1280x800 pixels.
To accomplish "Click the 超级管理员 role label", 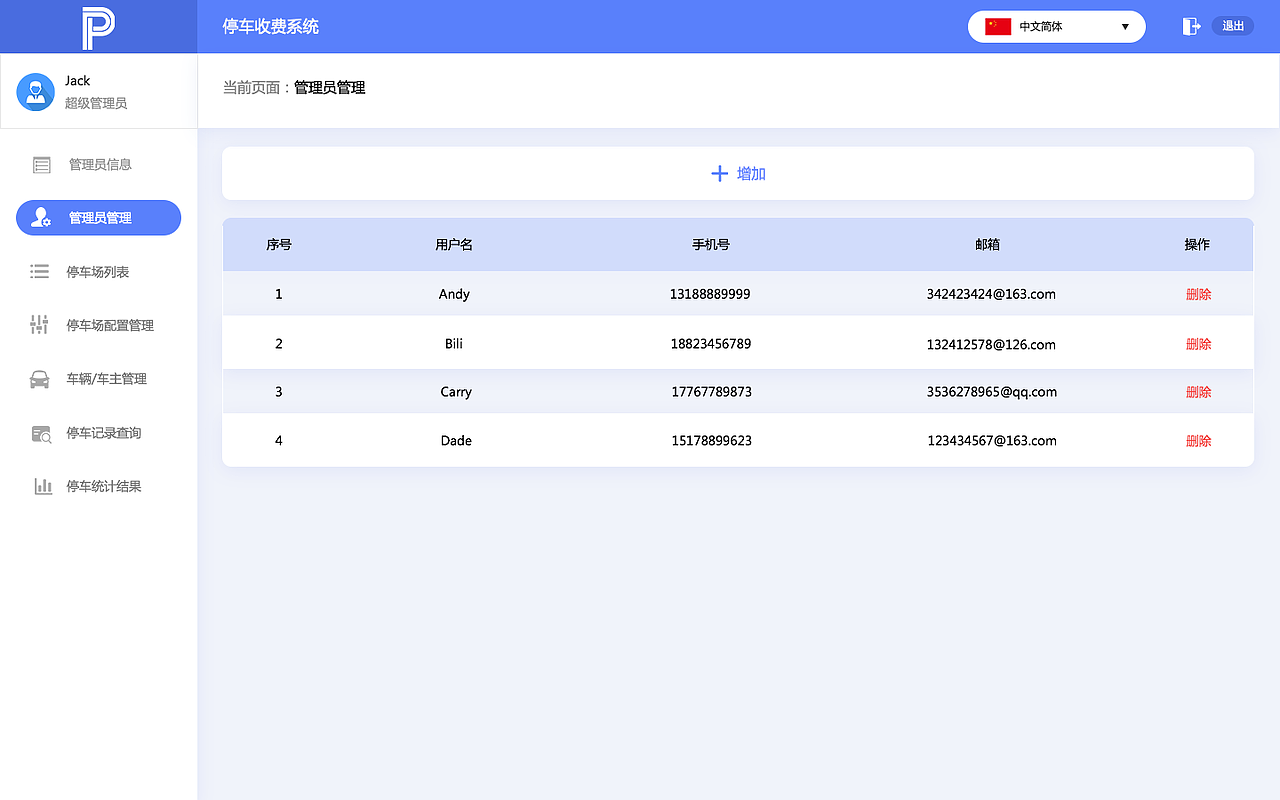I will click(96, 104).
